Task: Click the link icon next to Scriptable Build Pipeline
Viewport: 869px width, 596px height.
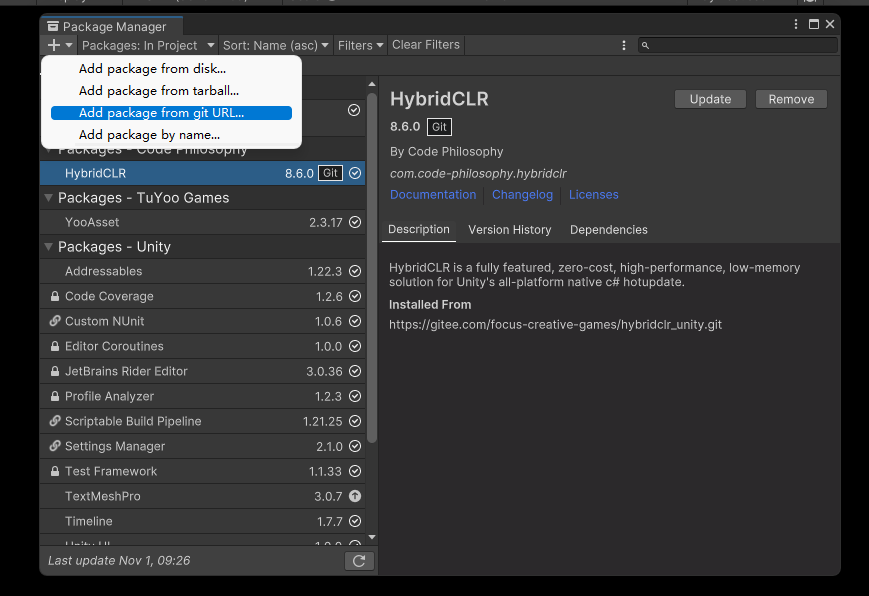Action: (x=55, y=421)
